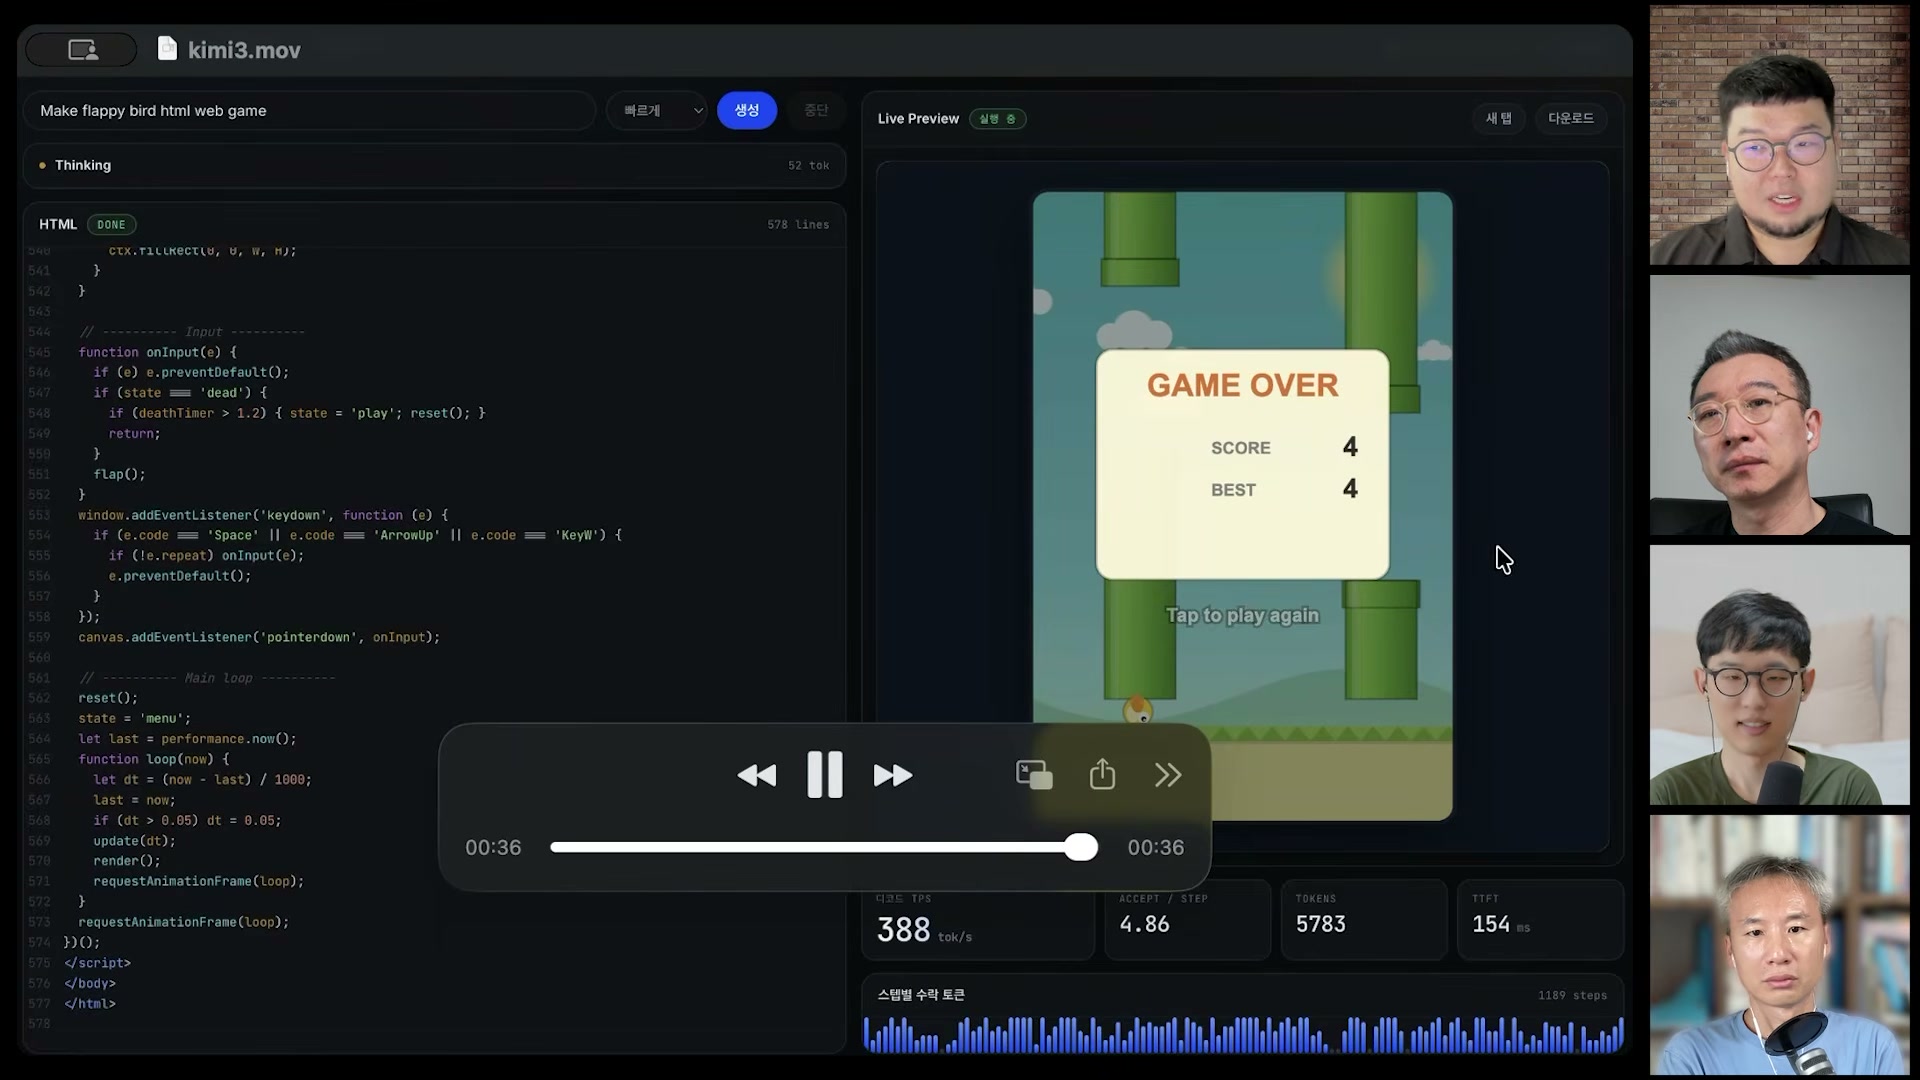Focus the prompt field with 'Make flappy bird html web game'
Screen dimensions: 1920x1080
pyautogui.click(x=309, y=111)
